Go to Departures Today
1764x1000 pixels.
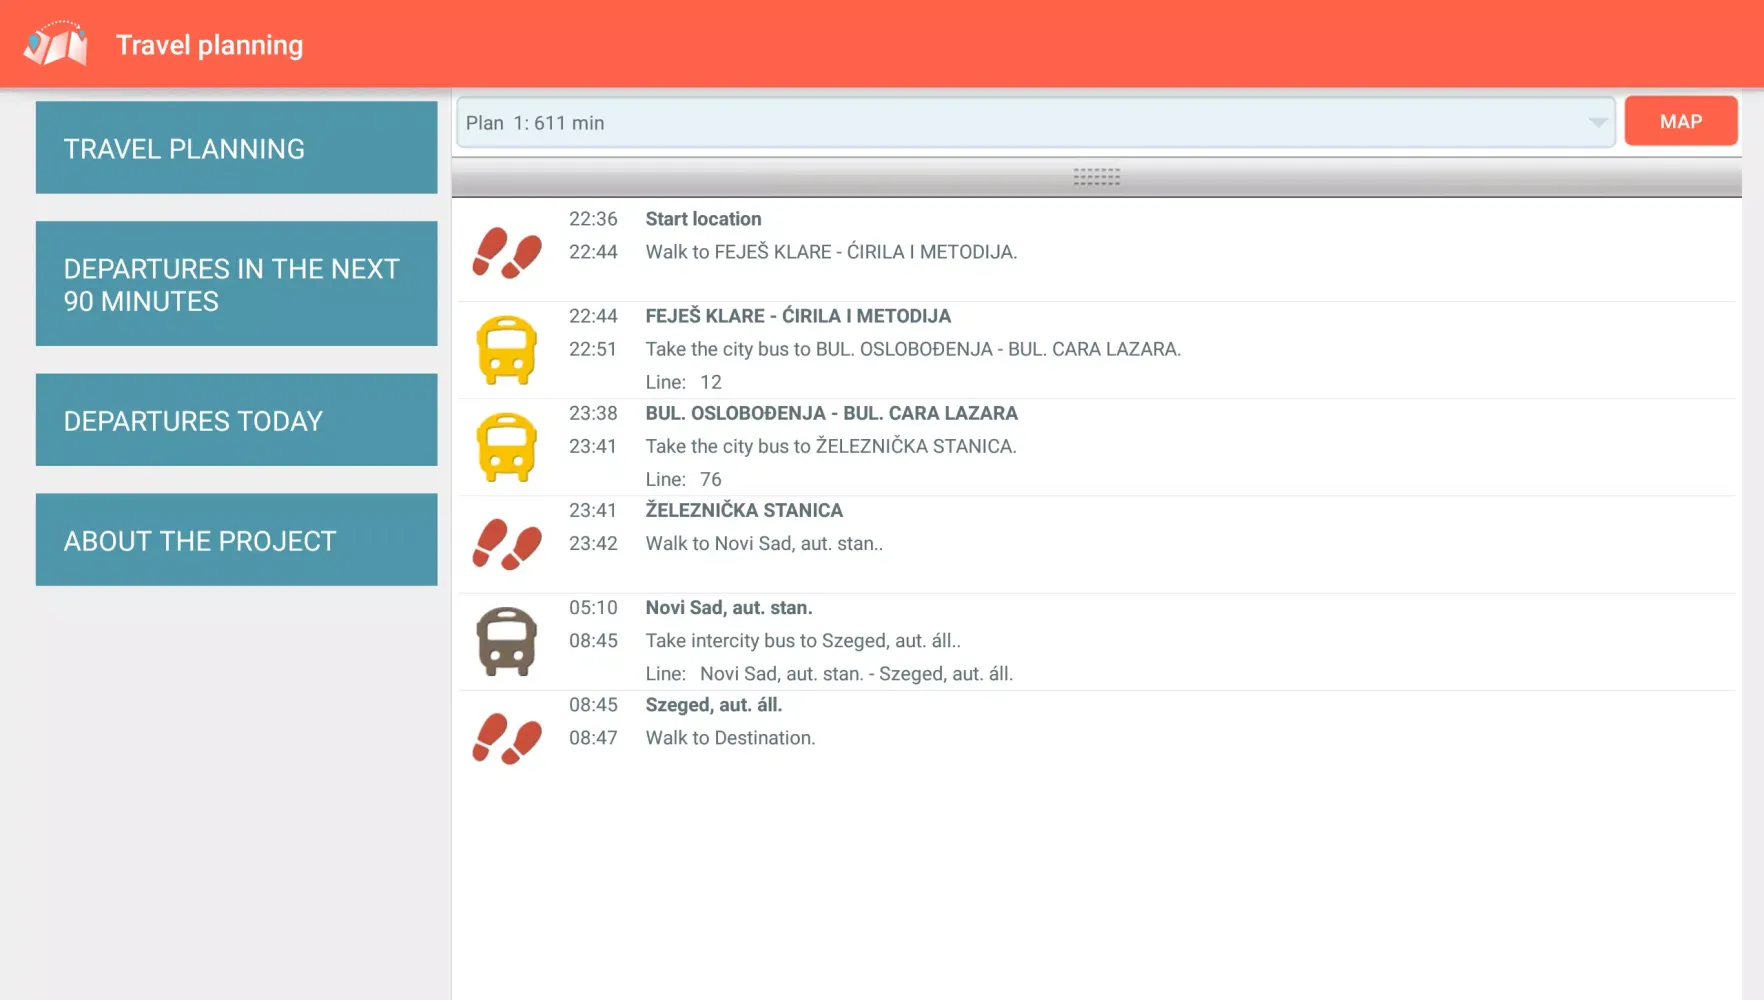(x=236, y=420)
